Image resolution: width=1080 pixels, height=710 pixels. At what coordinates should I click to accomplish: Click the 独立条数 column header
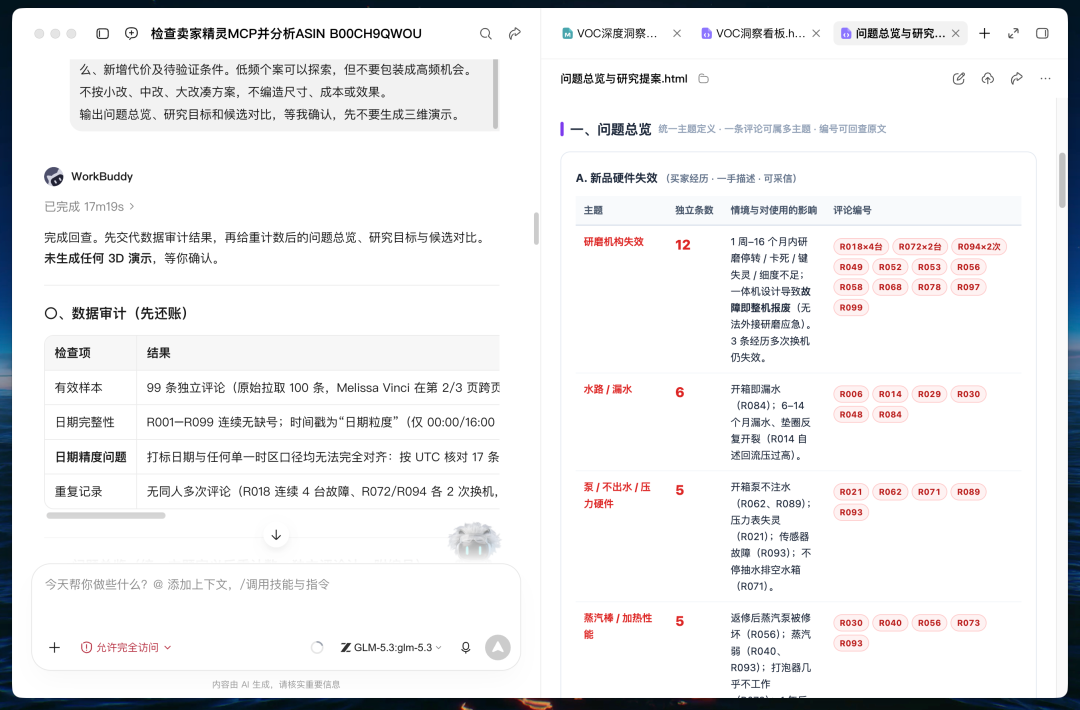pyautogui.click(x=694, y=210)
